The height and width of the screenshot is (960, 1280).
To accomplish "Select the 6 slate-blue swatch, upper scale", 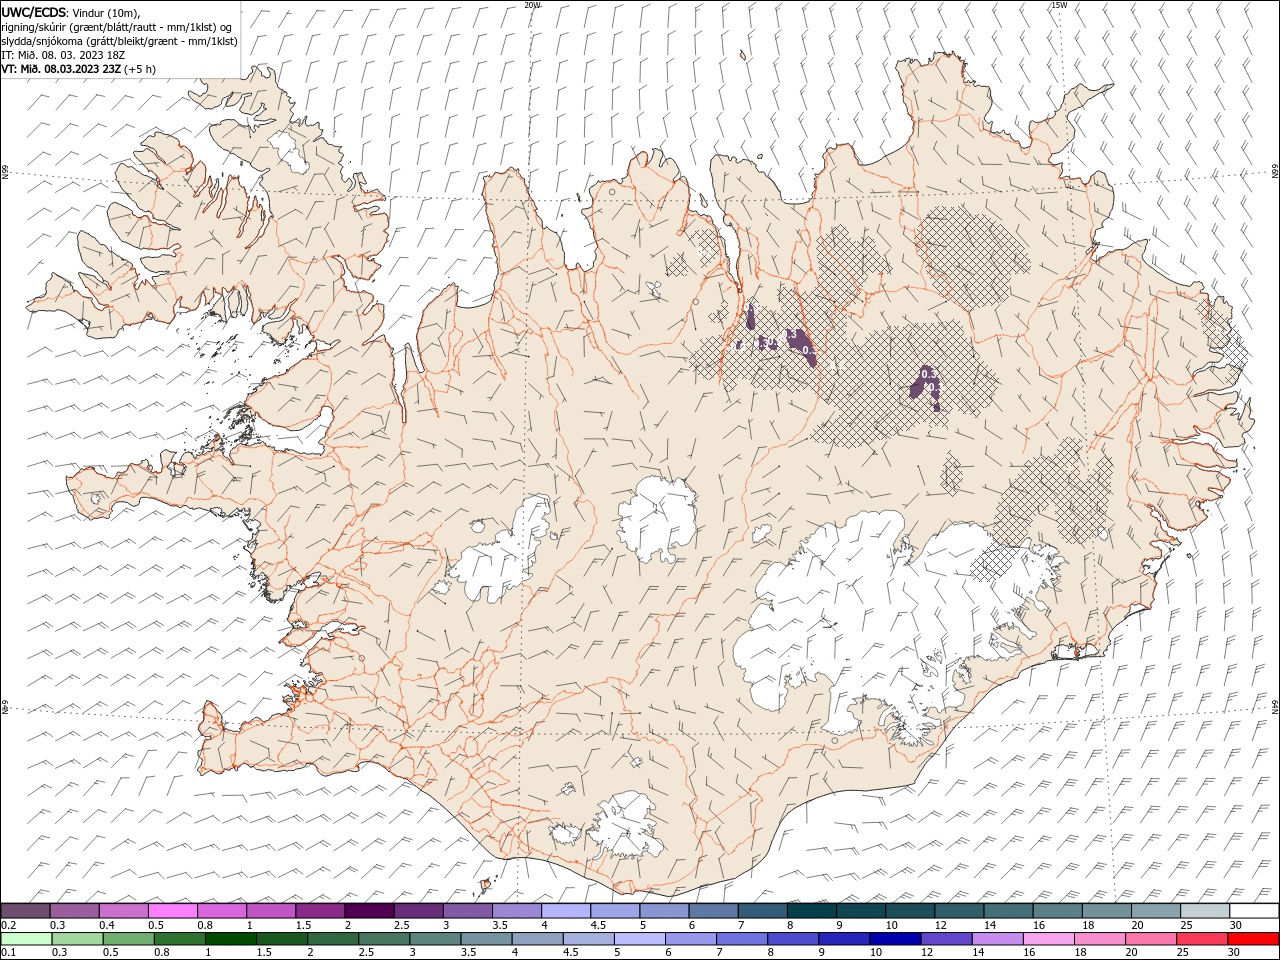I will point(713,911).
